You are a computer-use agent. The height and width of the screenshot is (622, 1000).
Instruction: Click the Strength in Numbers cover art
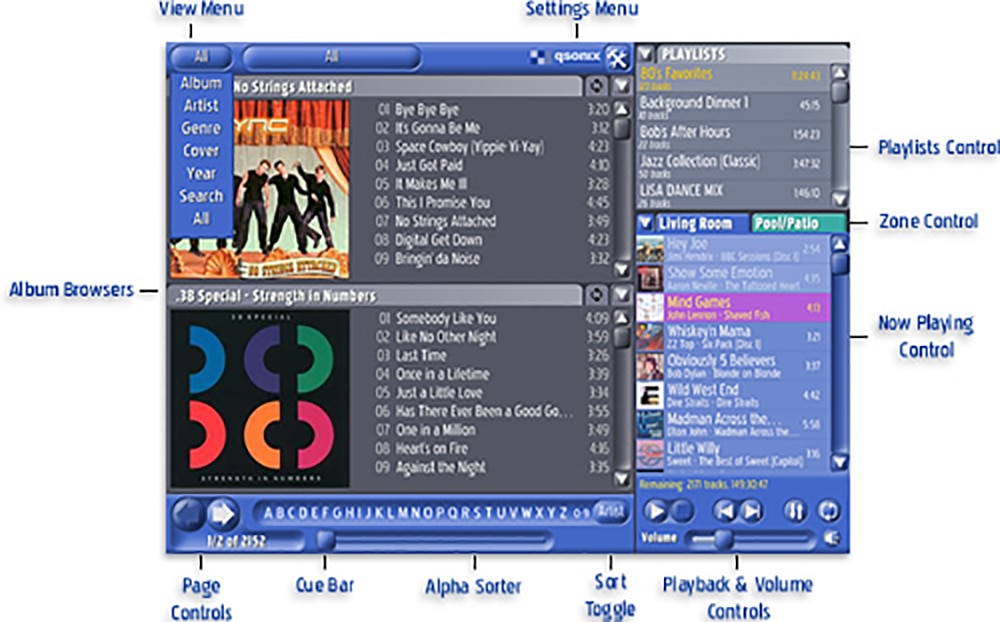(x=260, y=399)
